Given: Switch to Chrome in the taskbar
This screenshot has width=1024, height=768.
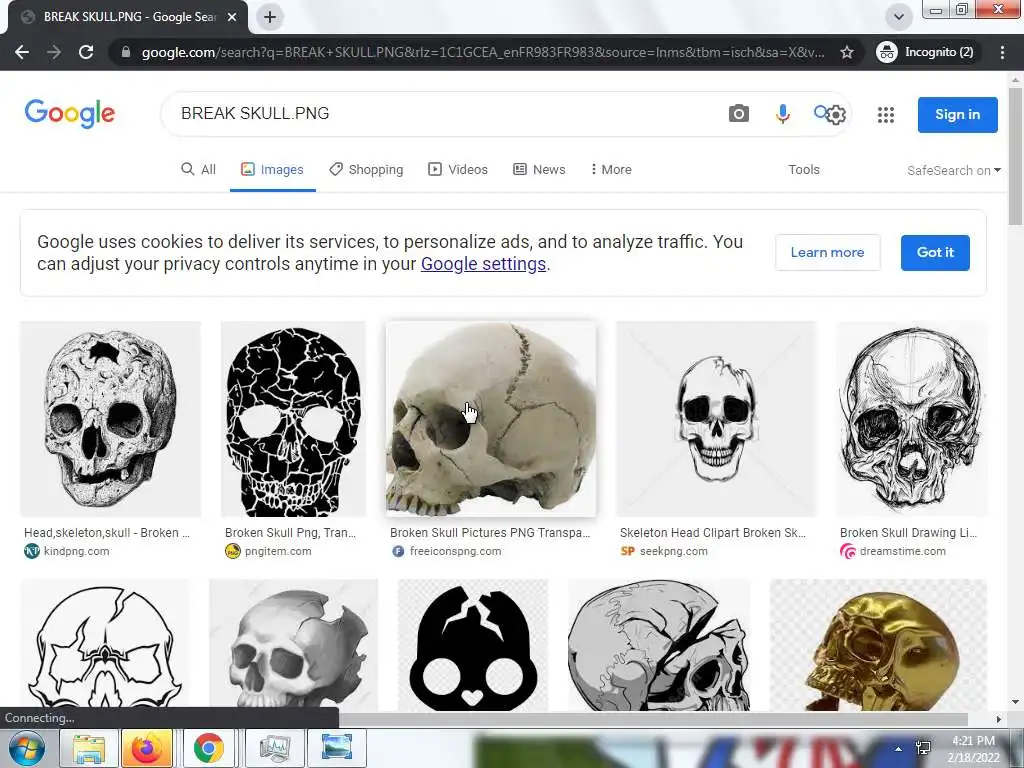Looking at the screenshot, I should (208, 748).
